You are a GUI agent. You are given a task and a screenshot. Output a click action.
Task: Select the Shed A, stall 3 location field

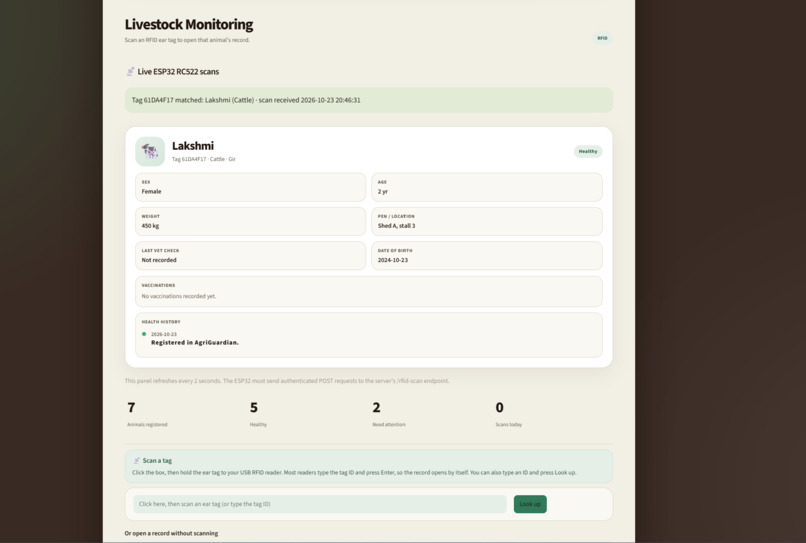[487, 222]
